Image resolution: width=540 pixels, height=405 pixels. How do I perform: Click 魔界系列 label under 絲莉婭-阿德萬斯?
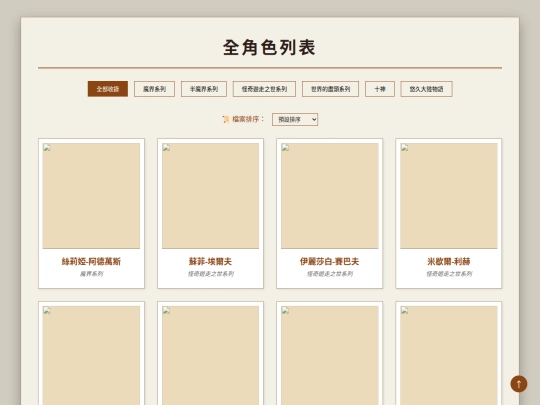click(x=91, y=274)
